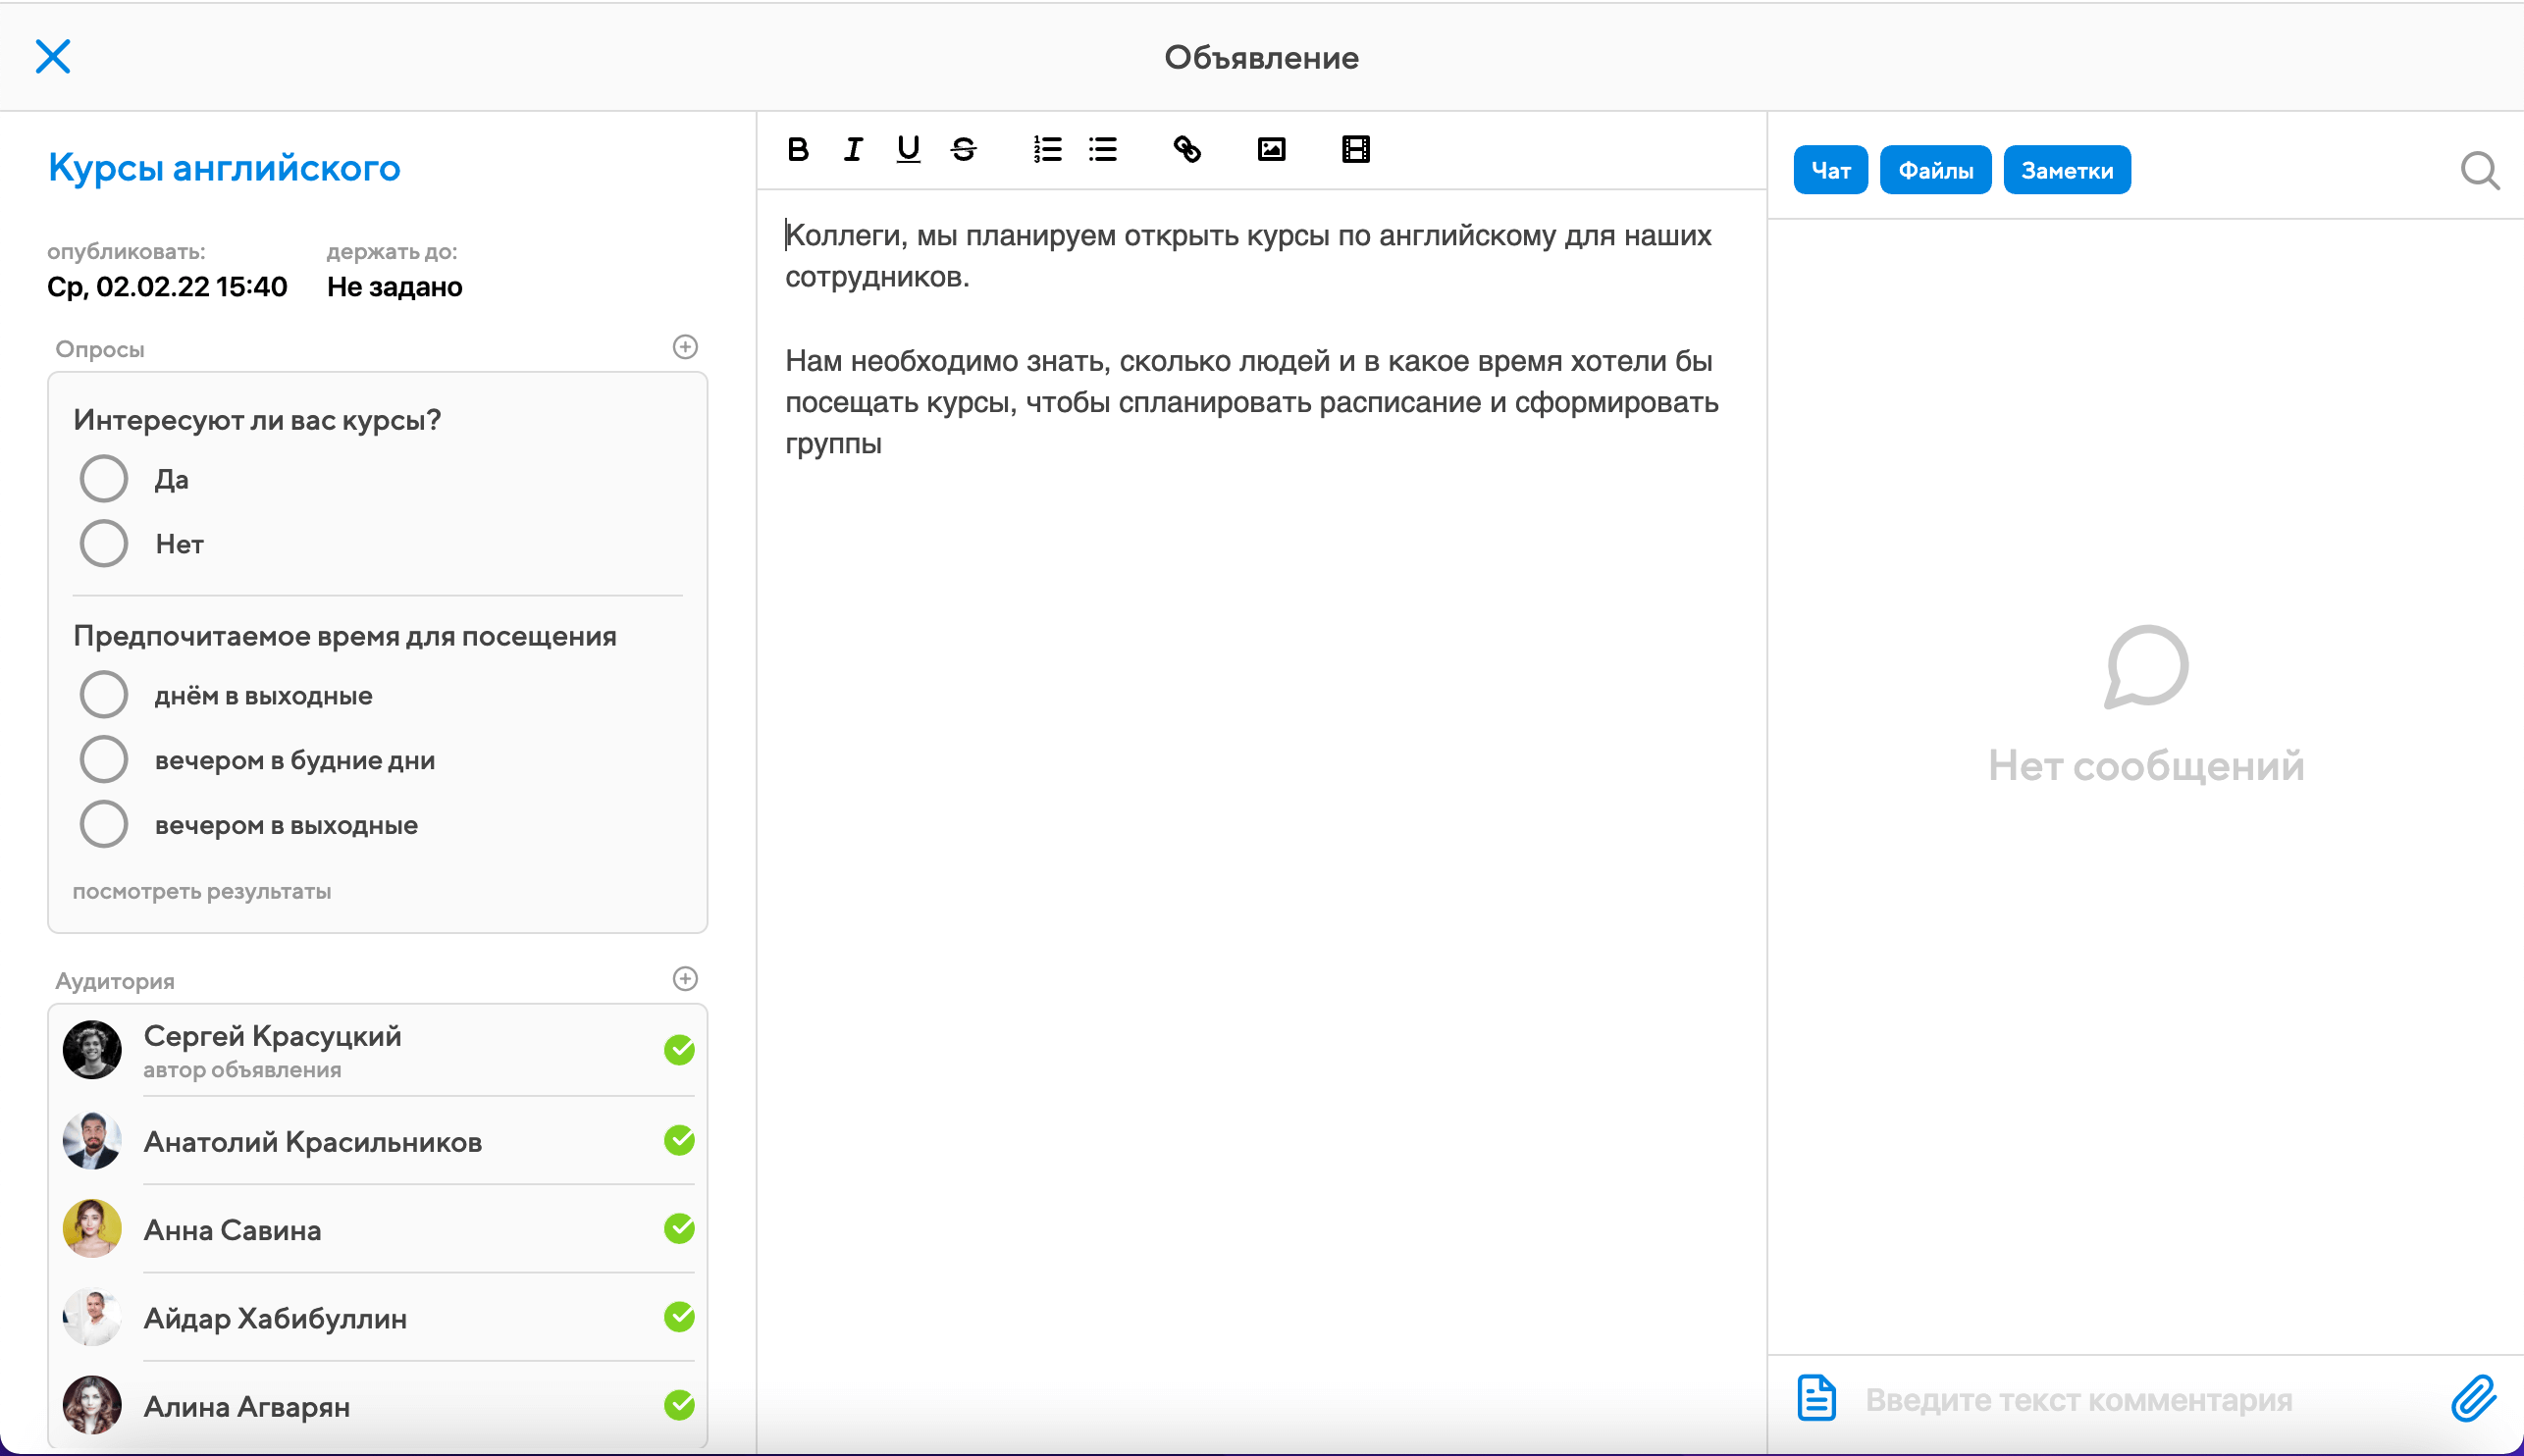Select the 'Да' poll option
This screenshot has height=1456, width=2524.
(x=104, y=479)
